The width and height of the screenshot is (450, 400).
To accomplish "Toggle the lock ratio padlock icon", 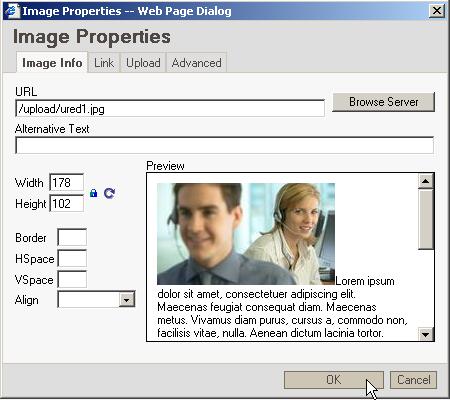I will (93, 193).
